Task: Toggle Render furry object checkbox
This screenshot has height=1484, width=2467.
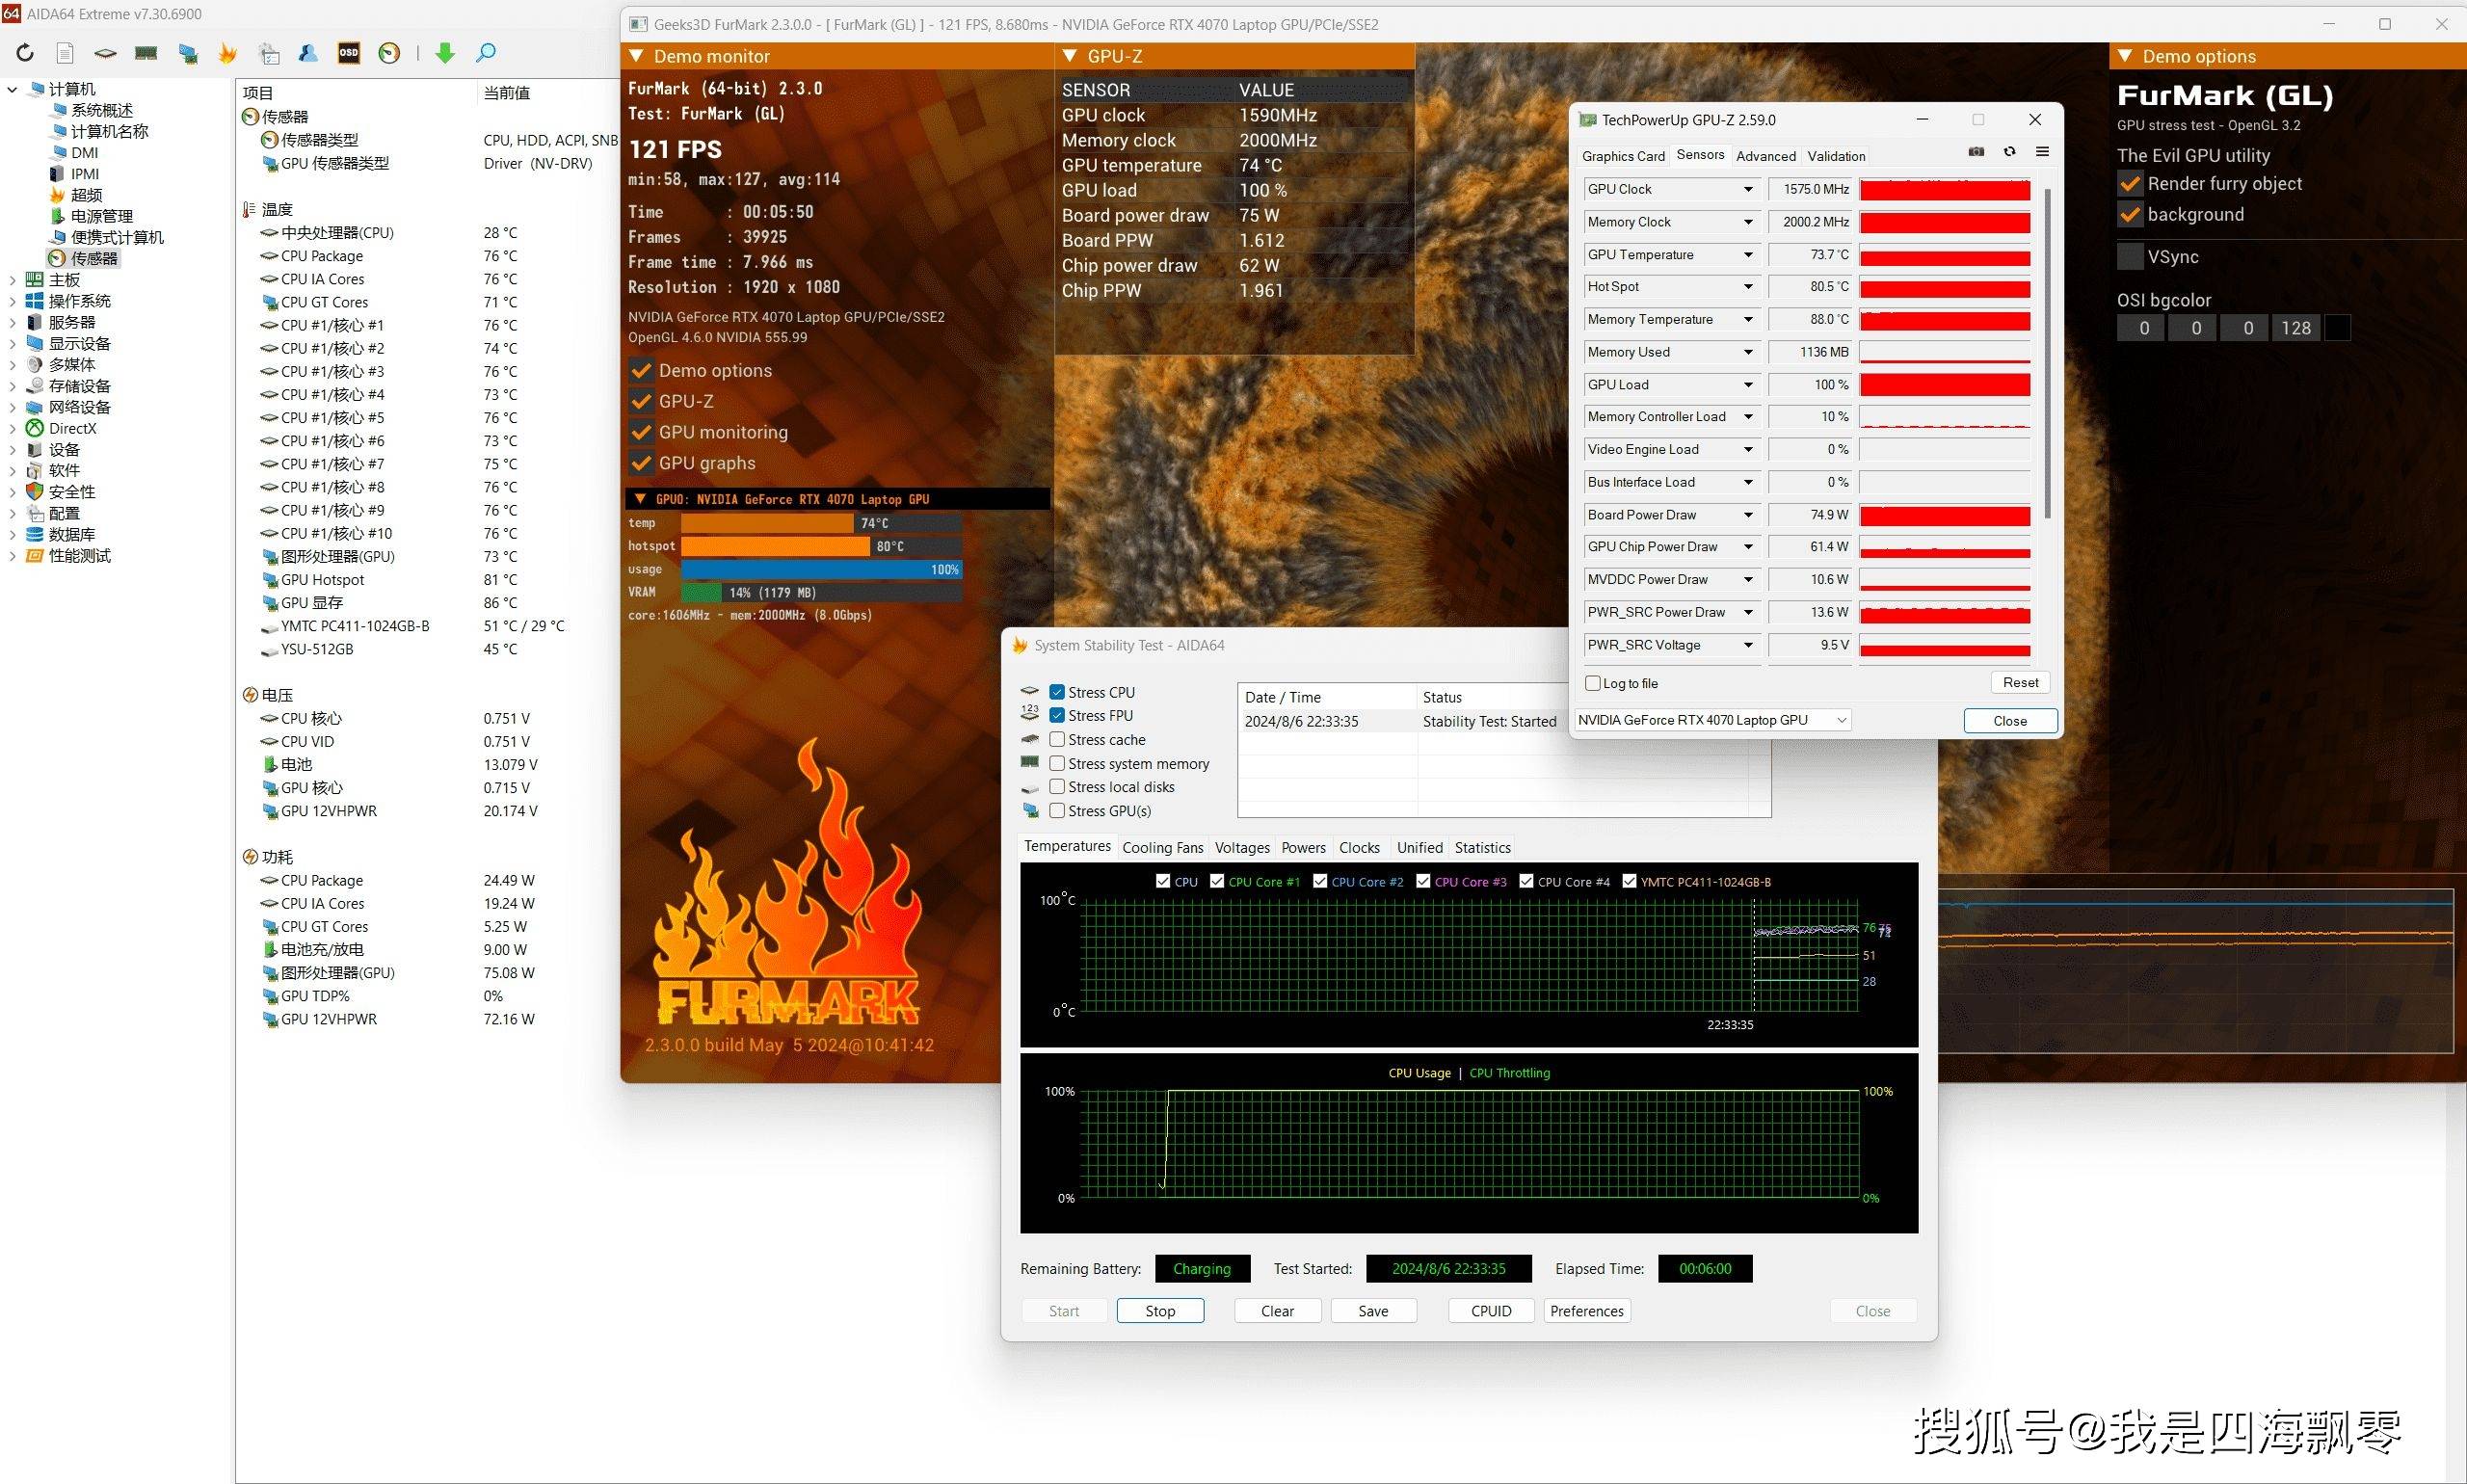Action: (2130, 184)
